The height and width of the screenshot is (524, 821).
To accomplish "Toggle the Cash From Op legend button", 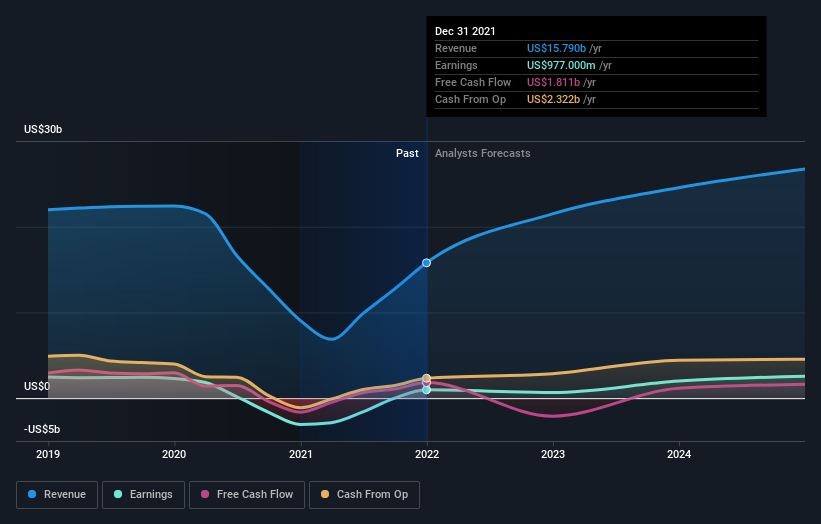I will click(364, 495).
